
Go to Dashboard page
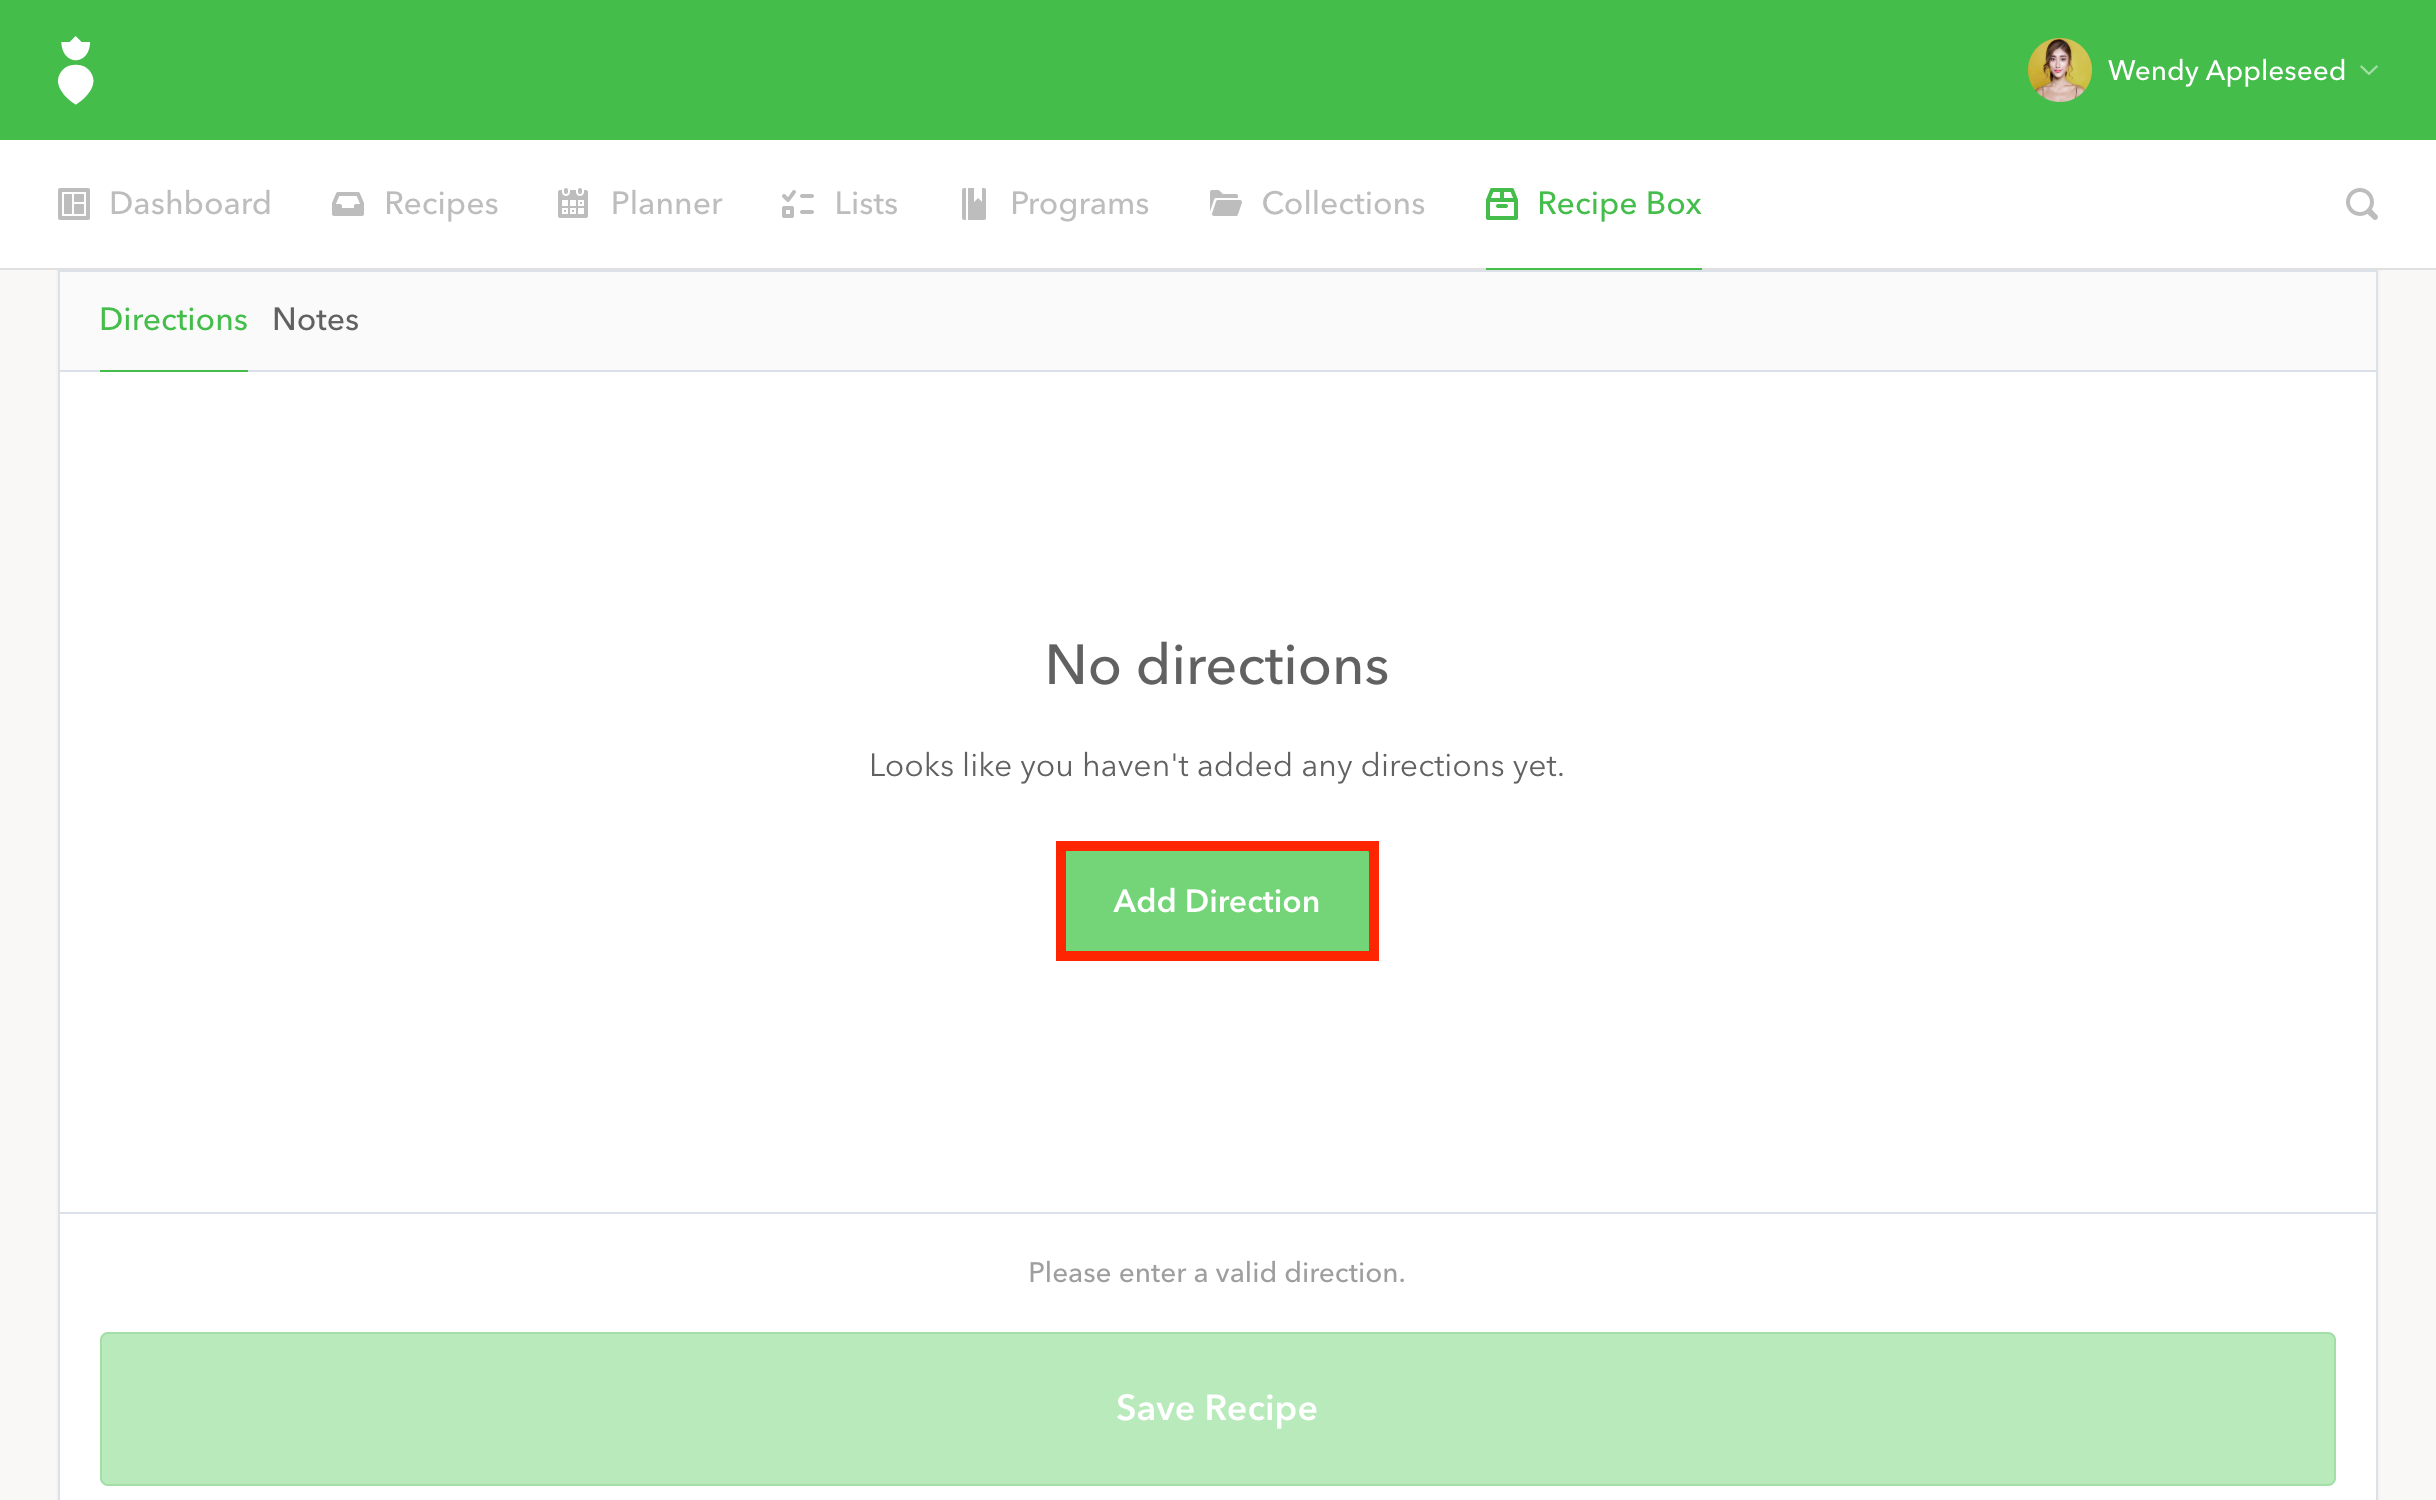click(190, 204)
